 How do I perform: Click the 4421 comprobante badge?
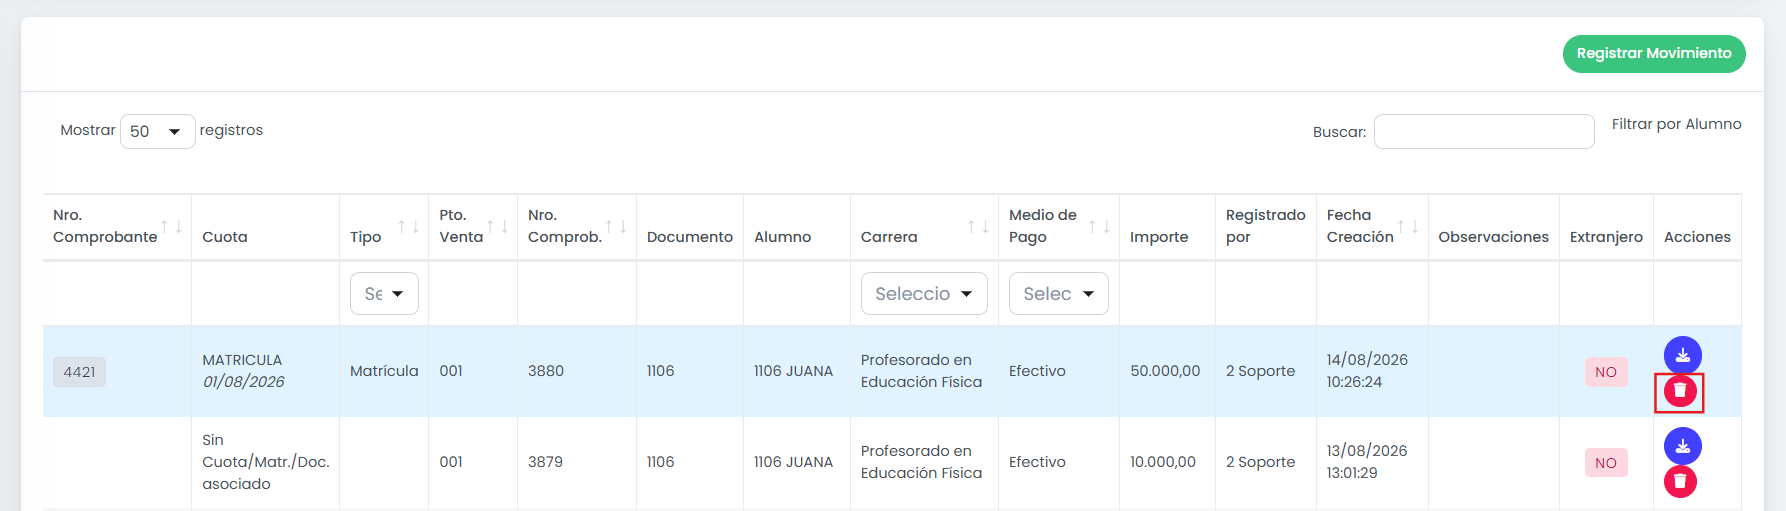click(x=79, y=372)
